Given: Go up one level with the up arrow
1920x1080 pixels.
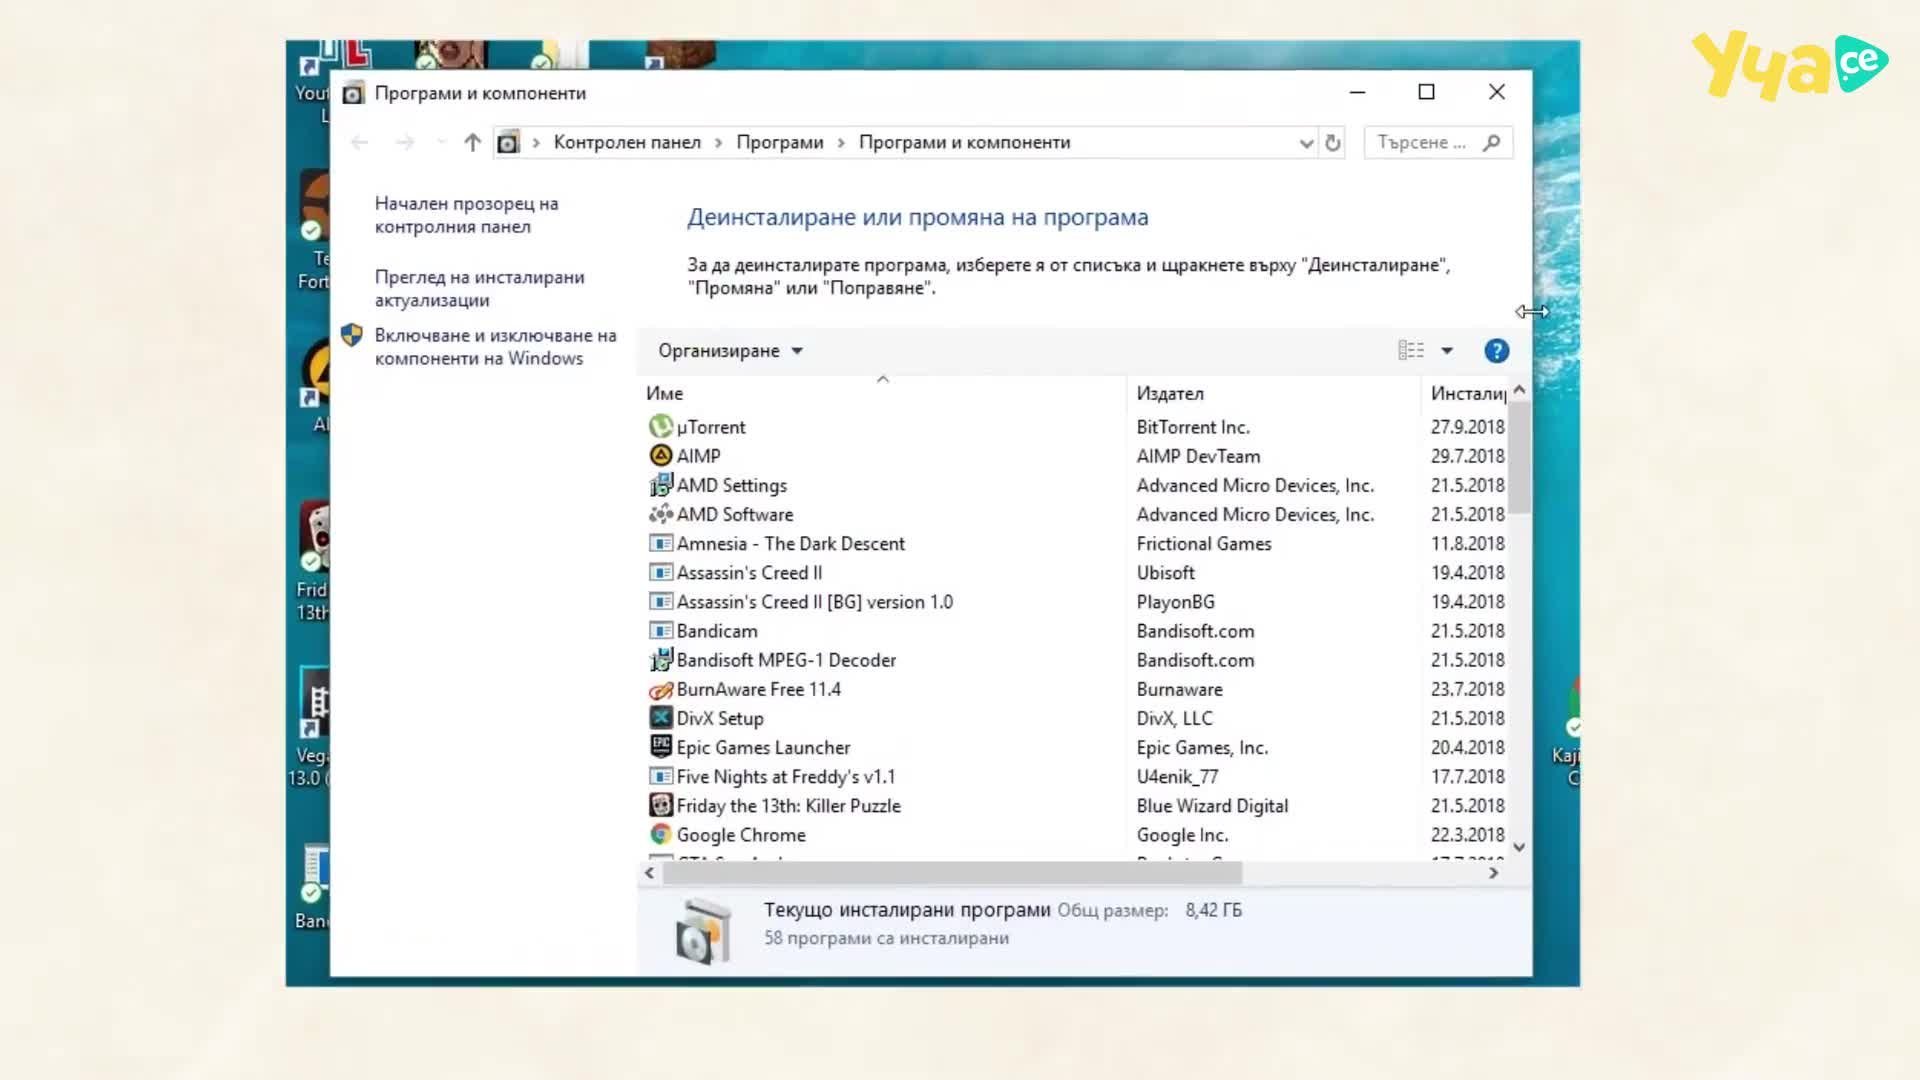Looking at the screenshot, I should (x=472, y=143).
